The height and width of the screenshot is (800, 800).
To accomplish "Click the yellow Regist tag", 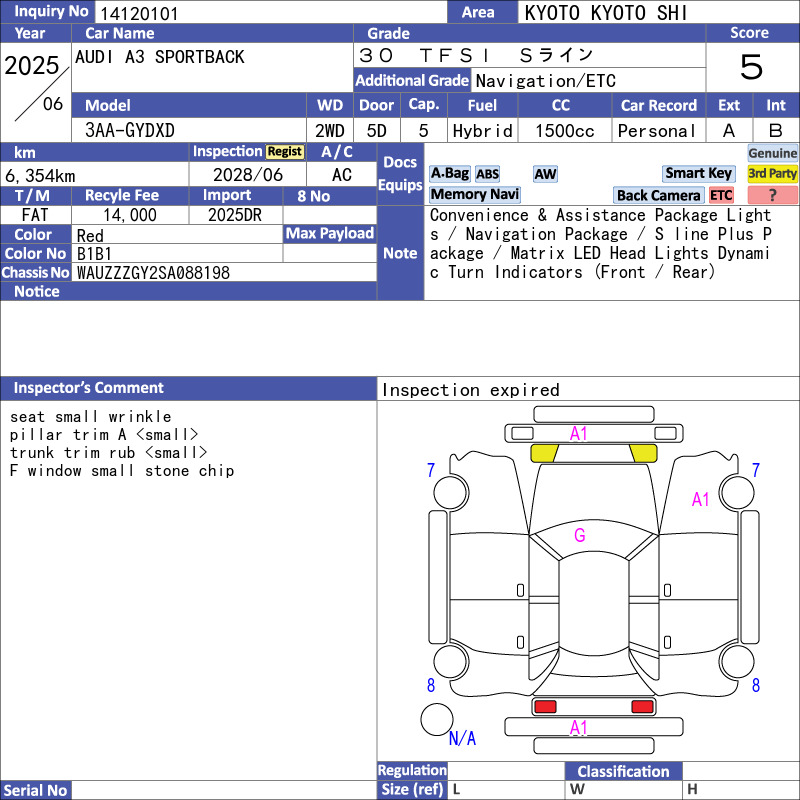I will tap(285, 152).
